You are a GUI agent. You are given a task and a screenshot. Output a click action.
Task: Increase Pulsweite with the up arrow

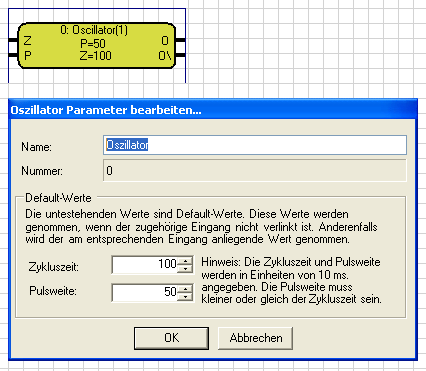[185, 288]
